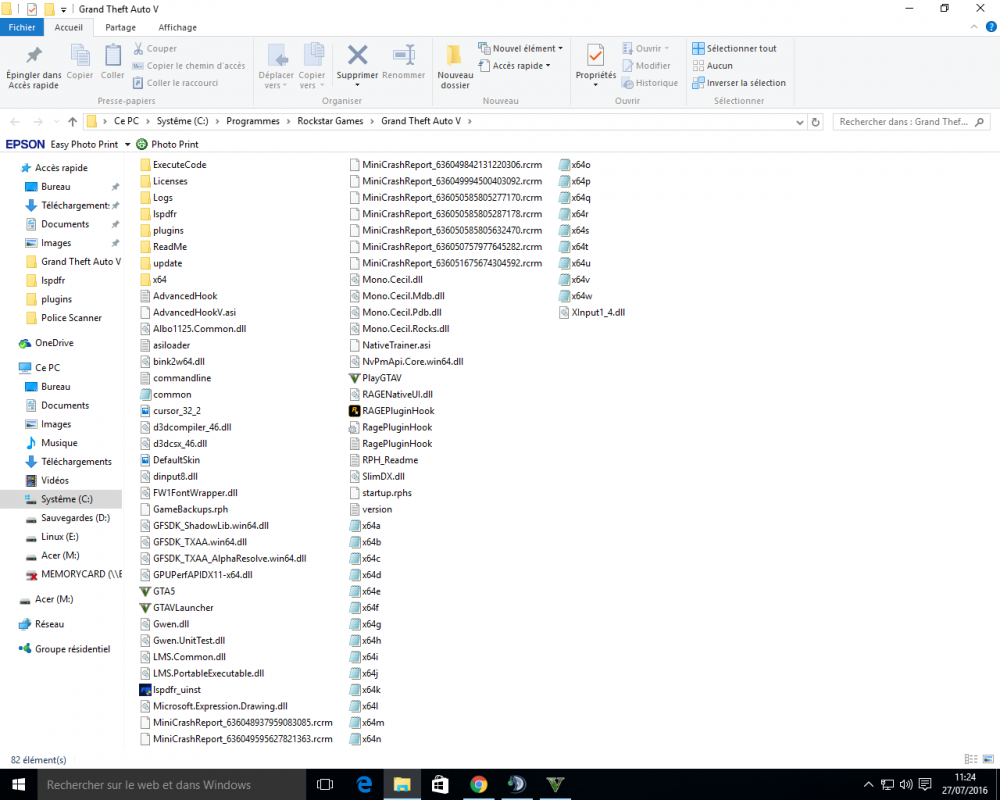Switch to the Affichage ribbon tab
The height and width of the screenshot is (800, 1000).
point(177,27)
